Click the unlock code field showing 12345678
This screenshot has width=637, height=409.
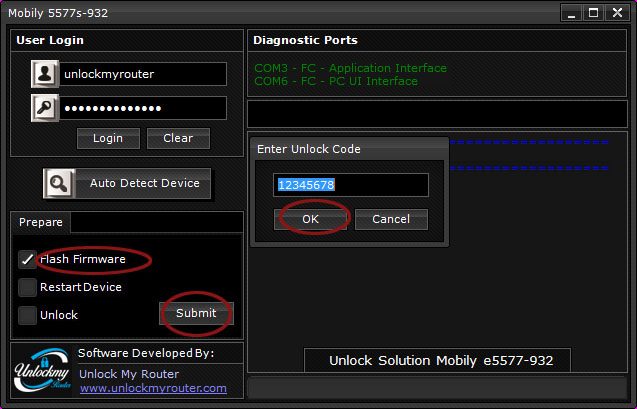351,185
